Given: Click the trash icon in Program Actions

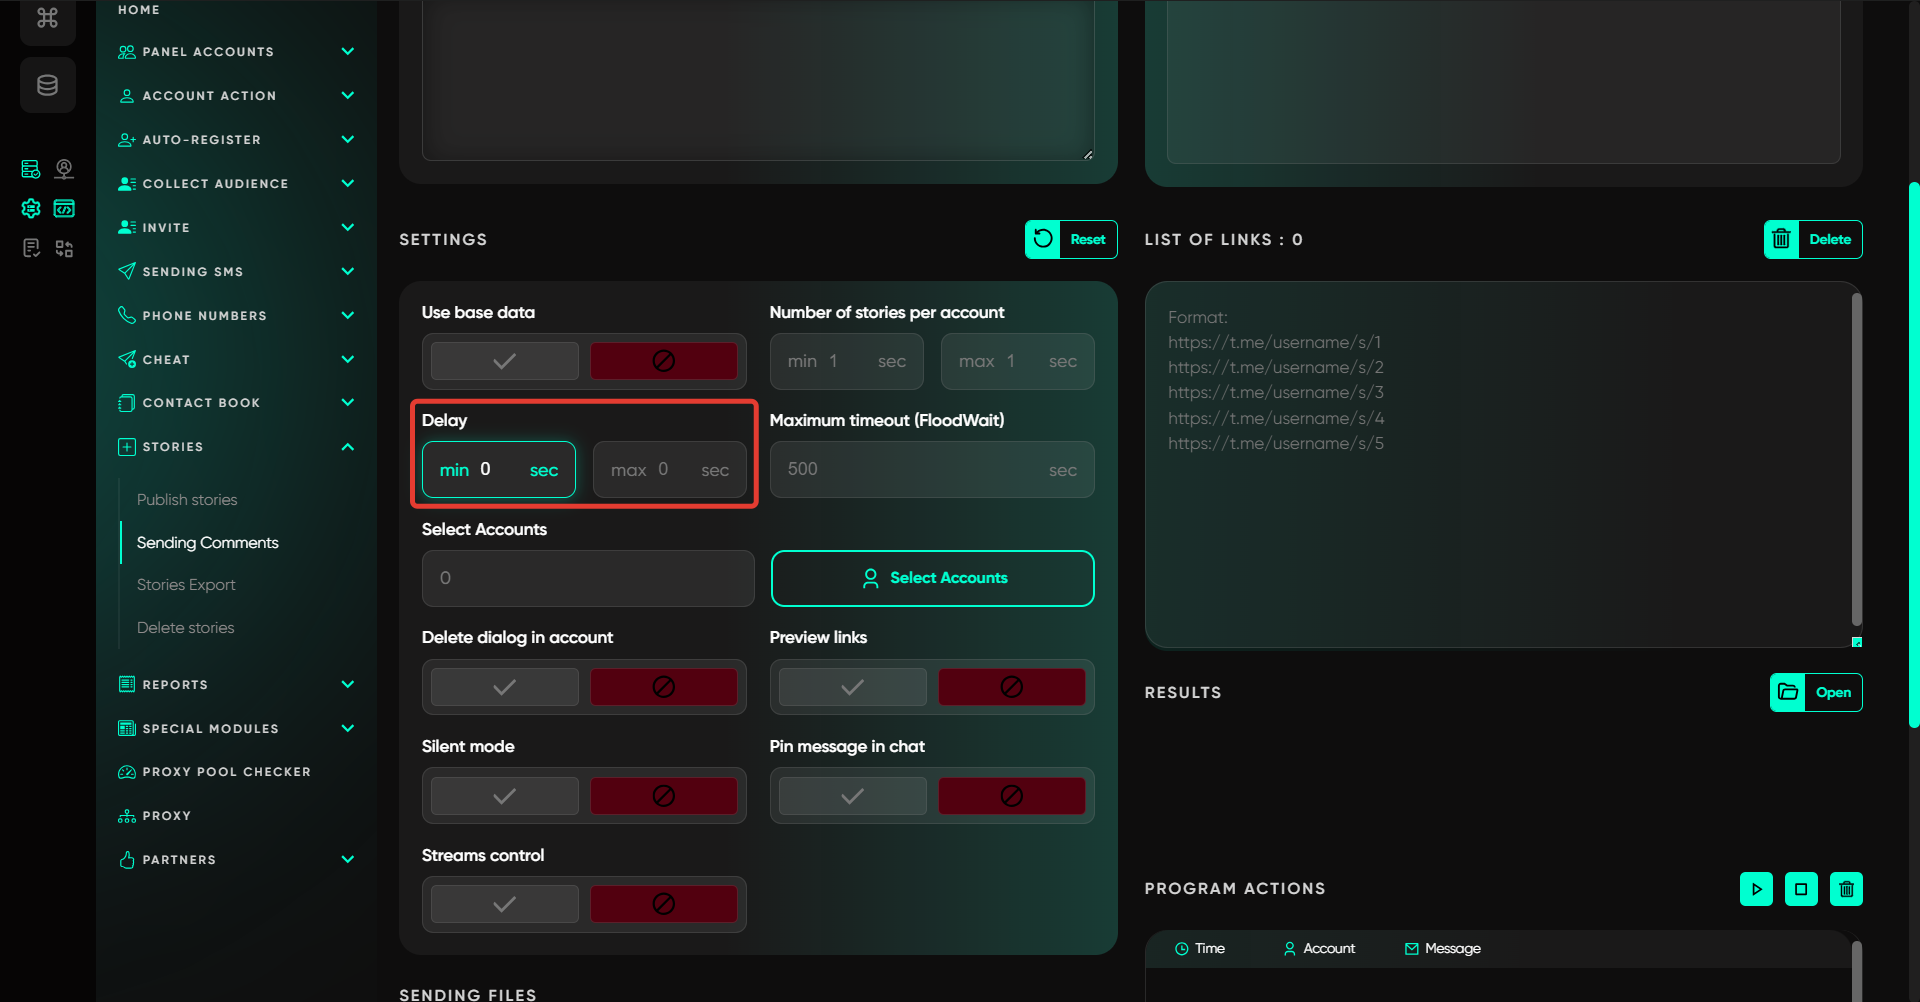Looking at the screenshot, I should [x=1846, y=889].
